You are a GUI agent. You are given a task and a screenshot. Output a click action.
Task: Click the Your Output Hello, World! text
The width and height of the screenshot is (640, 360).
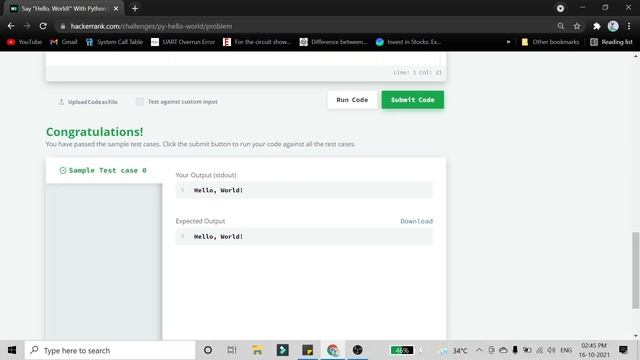218,190
